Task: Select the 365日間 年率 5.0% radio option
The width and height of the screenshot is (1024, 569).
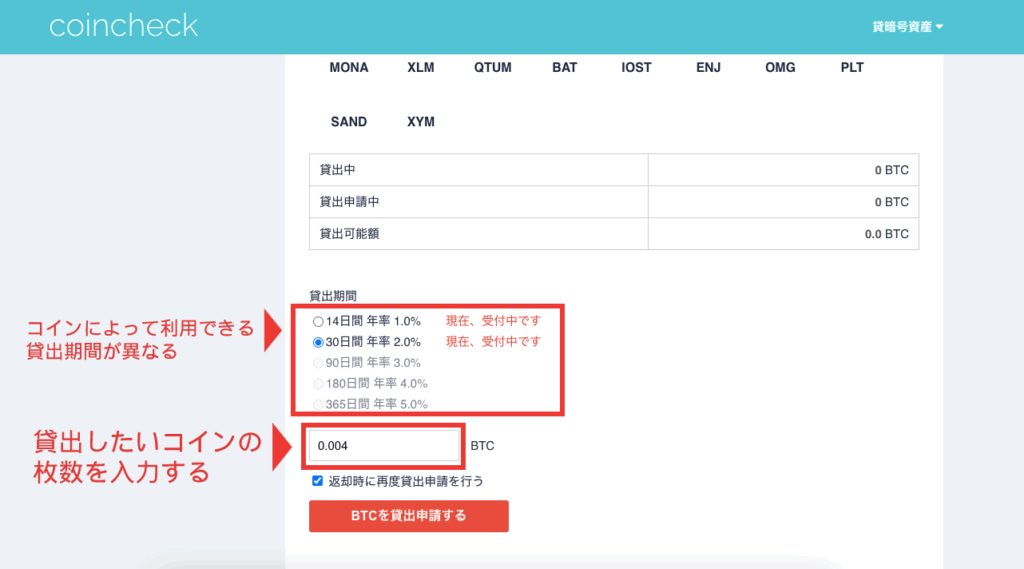Action: click(319, 405)
